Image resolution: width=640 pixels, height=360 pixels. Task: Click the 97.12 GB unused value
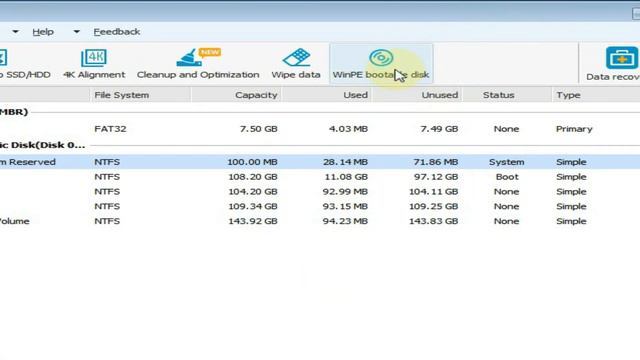(436, 177)
